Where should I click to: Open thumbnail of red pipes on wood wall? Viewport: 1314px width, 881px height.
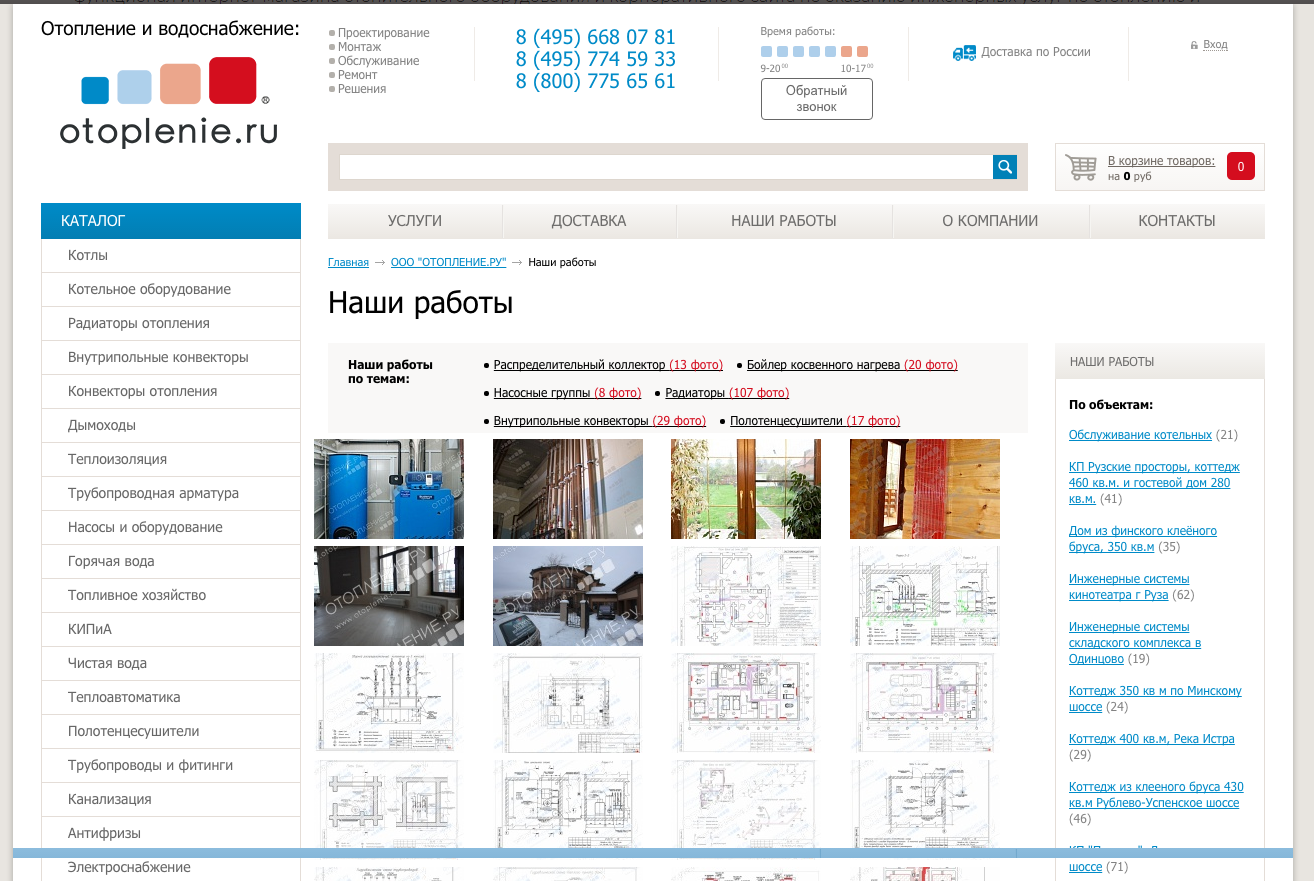(x=925, y=489)
